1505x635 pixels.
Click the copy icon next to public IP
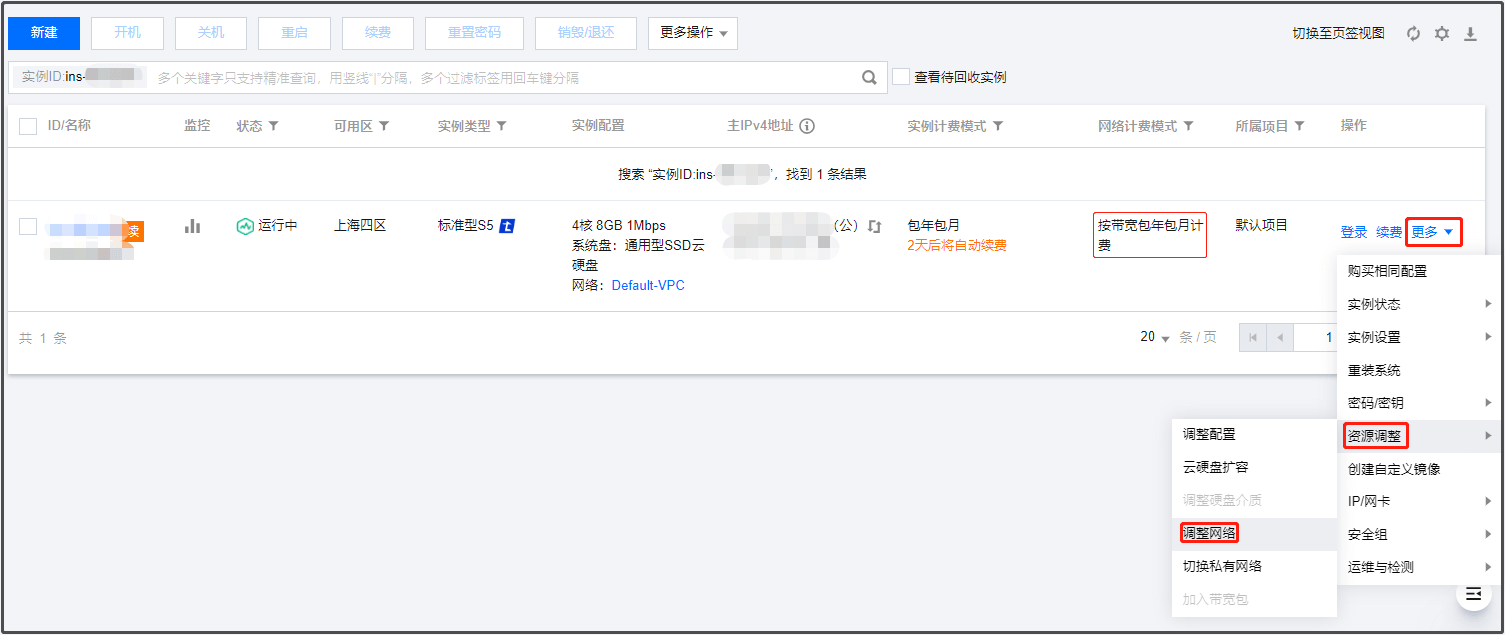pyautogui.click(x=875, y=227)
